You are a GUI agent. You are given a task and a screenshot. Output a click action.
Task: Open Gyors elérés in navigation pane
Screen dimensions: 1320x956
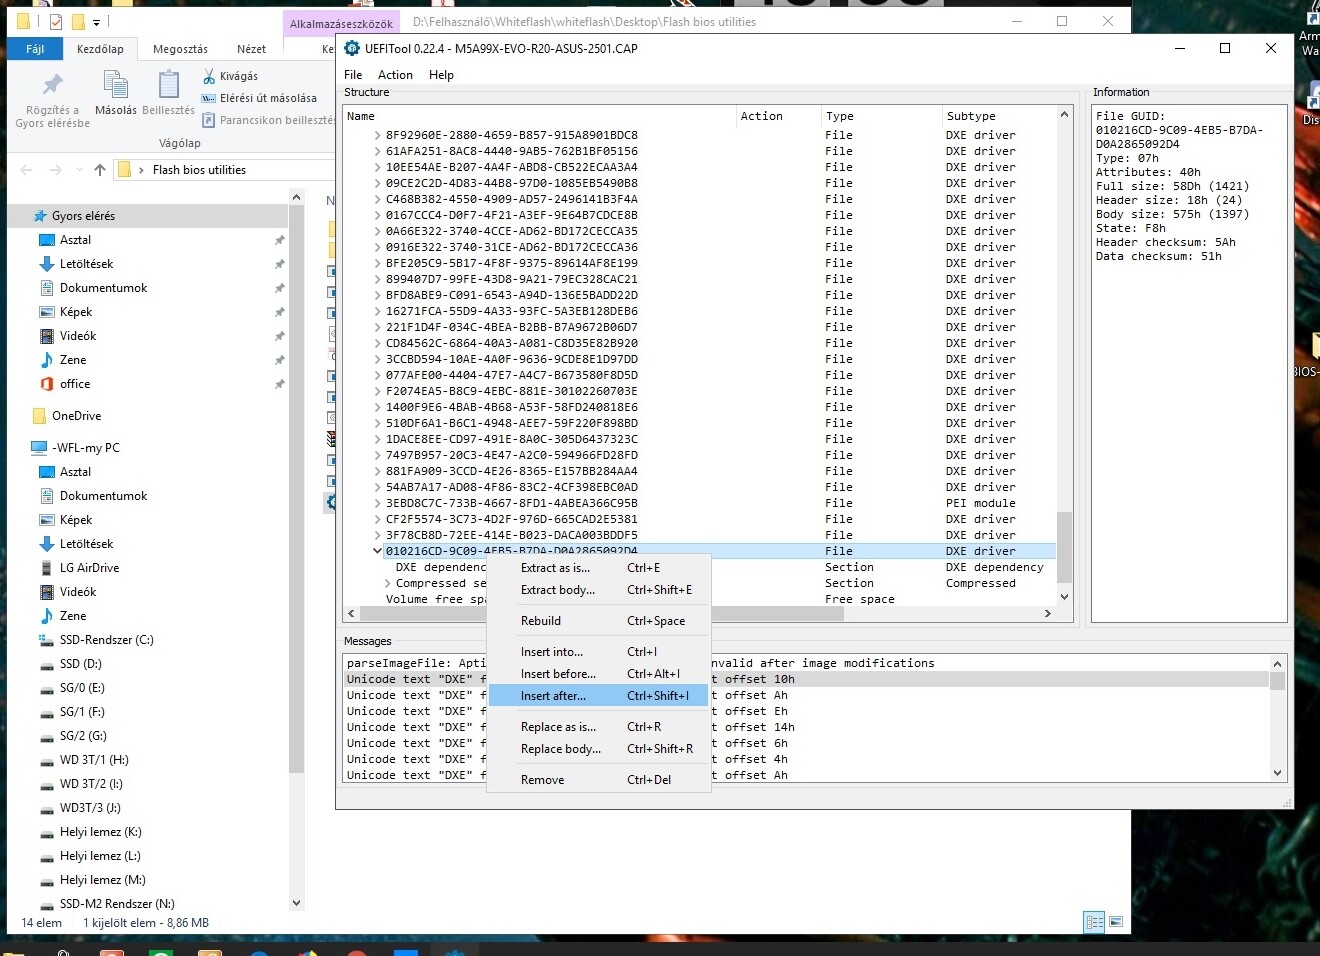click(83, 216)
